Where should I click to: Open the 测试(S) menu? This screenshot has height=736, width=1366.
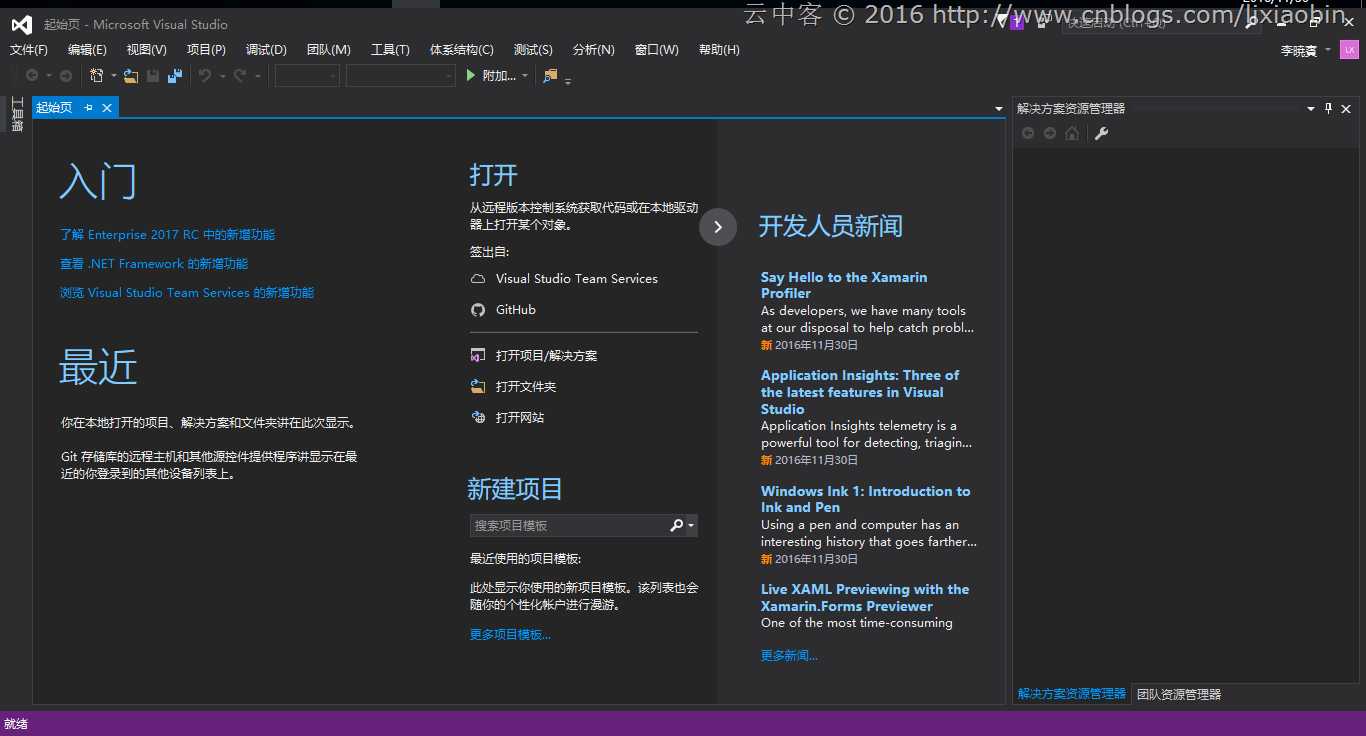pos(533,50)
